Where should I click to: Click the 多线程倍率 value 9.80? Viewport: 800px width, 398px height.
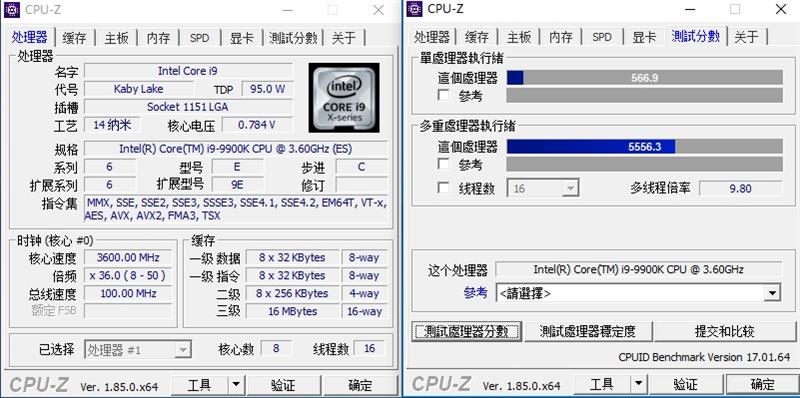[x=740, y=188]
